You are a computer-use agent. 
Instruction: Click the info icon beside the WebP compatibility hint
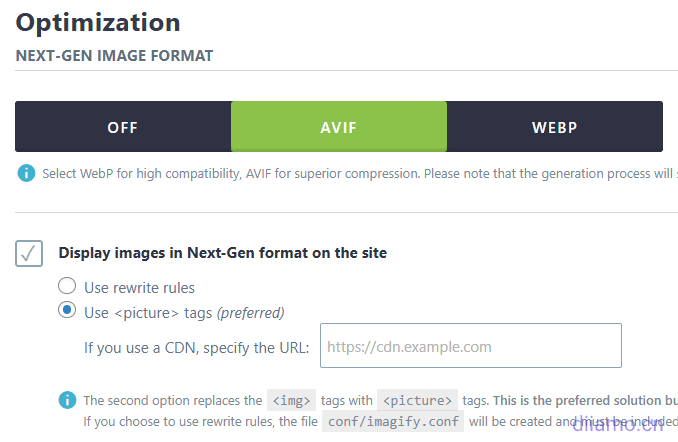(x=27, y=173)
